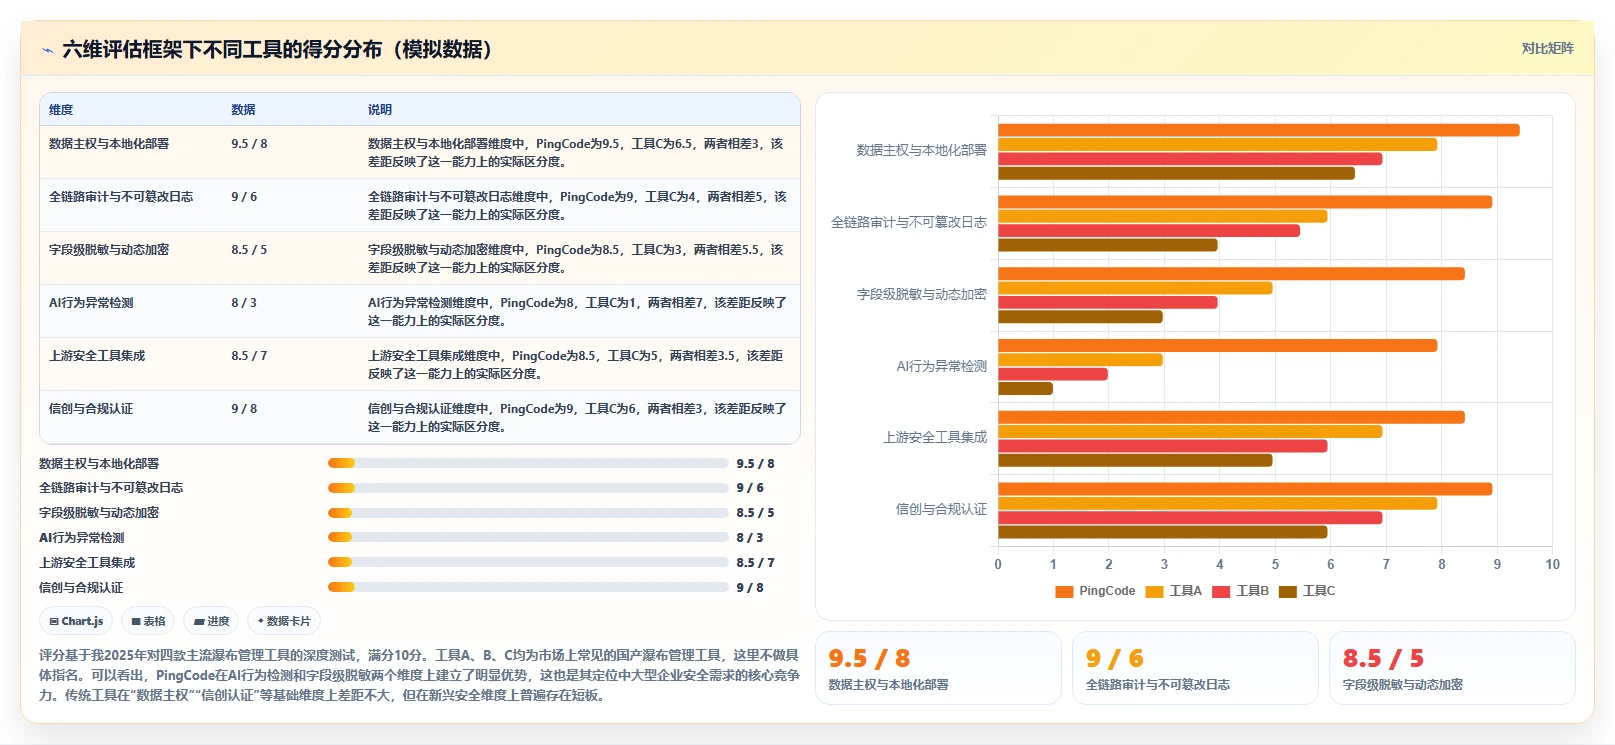Click the x-axis tick value 5

[x=1275, y=564]
